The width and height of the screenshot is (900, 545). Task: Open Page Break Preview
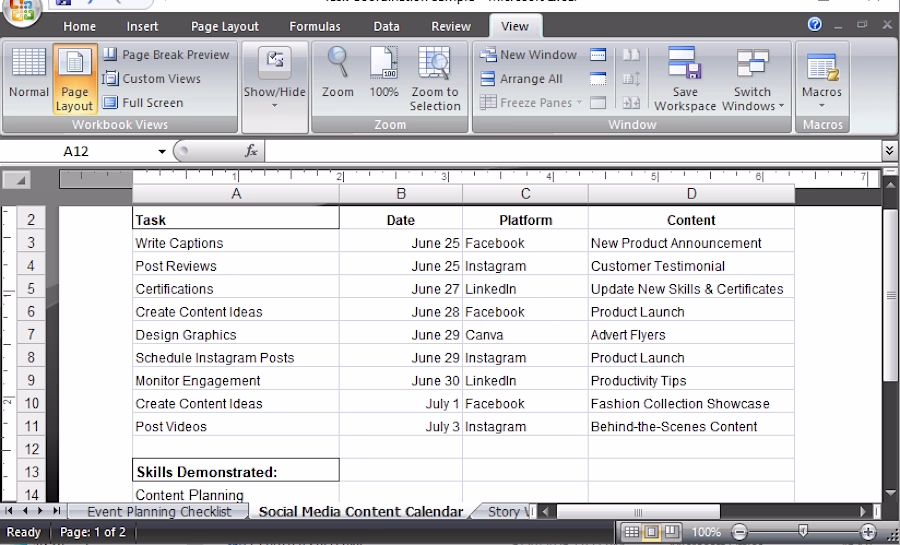166,54
